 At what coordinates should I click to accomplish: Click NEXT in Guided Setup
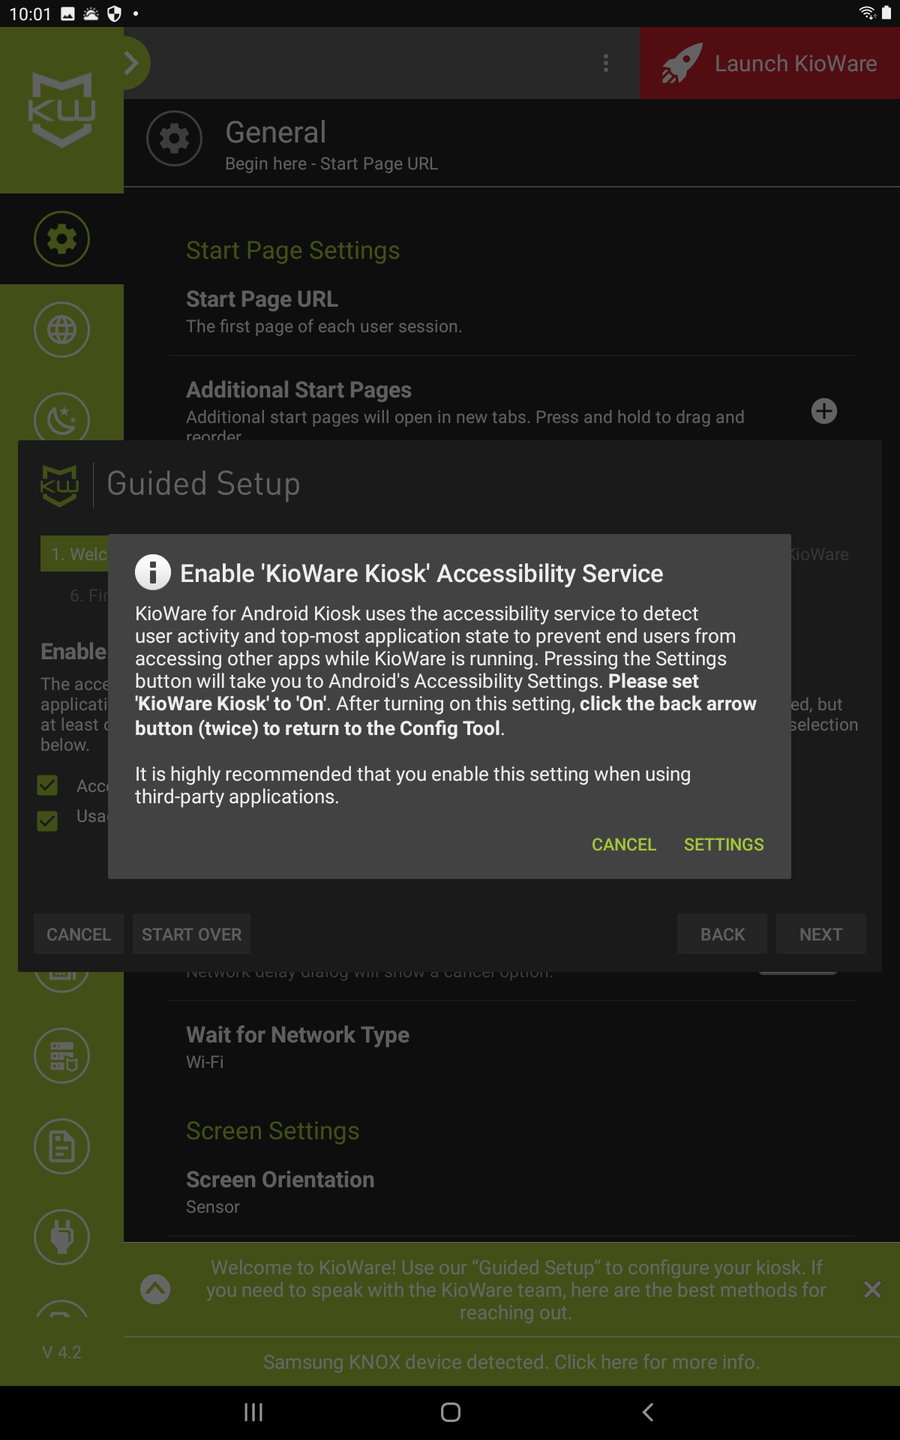821,934
